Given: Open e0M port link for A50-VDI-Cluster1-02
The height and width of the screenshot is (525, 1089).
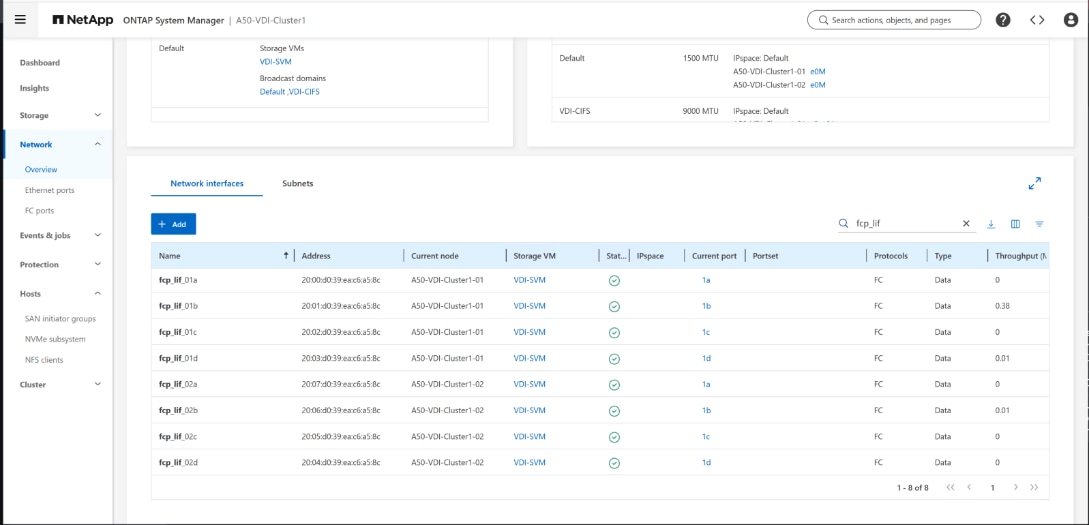Looking at the screenshot, I should pyautogui.click(x=817, y=85).
